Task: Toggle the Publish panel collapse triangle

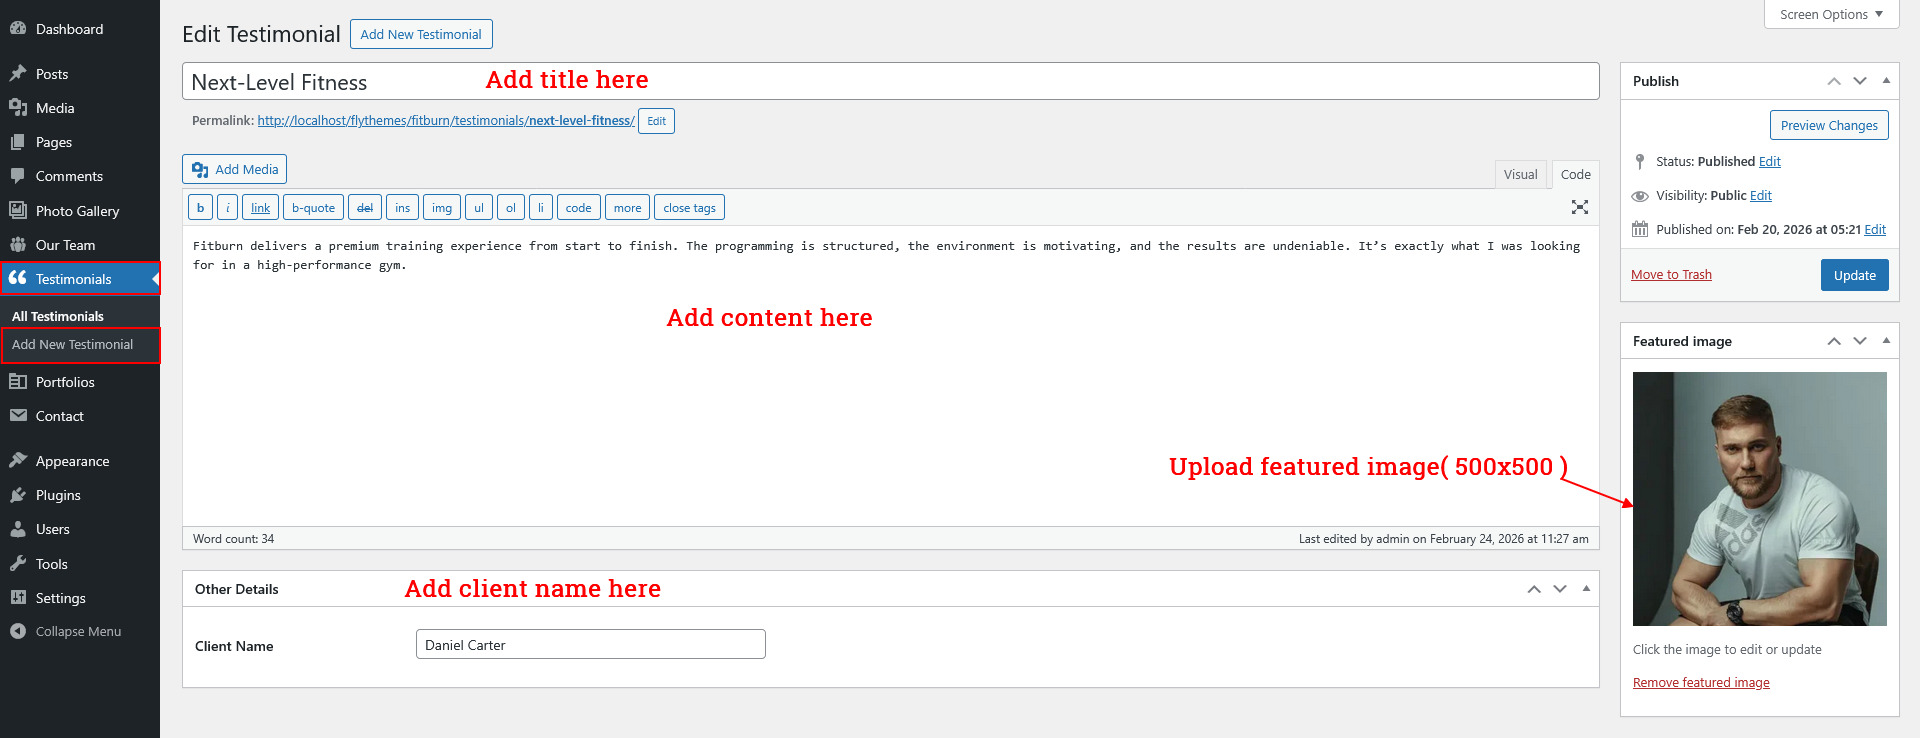Action: click(1886, 81)
